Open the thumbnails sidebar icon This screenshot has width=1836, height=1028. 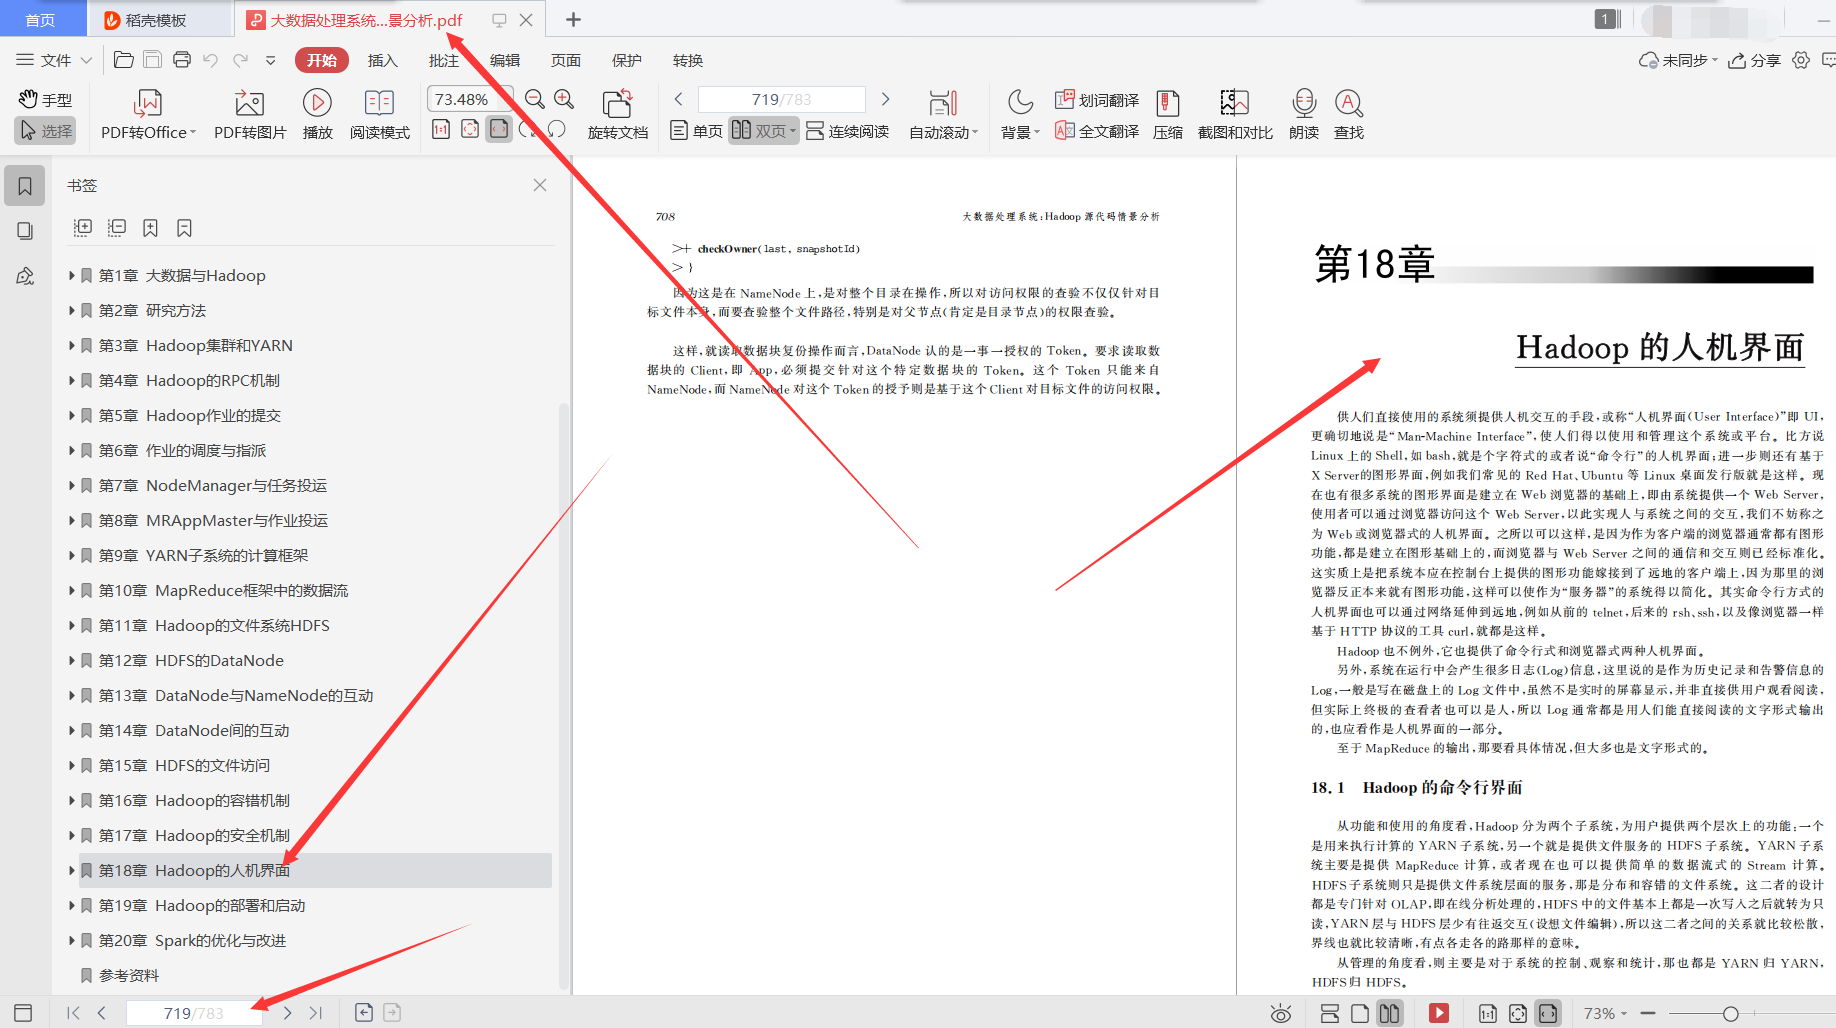click(25, 231)
